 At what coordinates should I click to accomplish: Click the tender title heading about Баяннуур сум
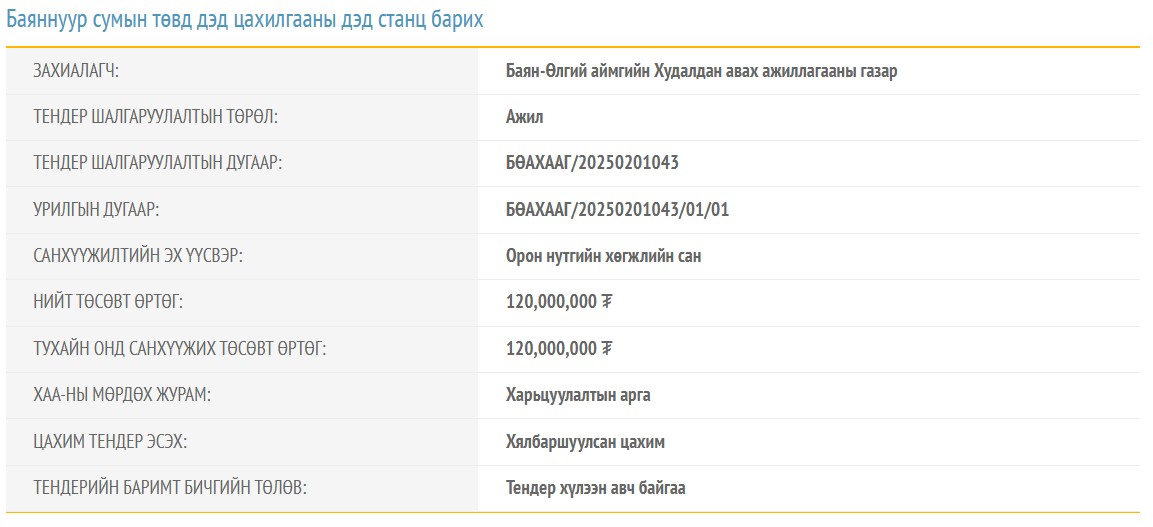245,20
